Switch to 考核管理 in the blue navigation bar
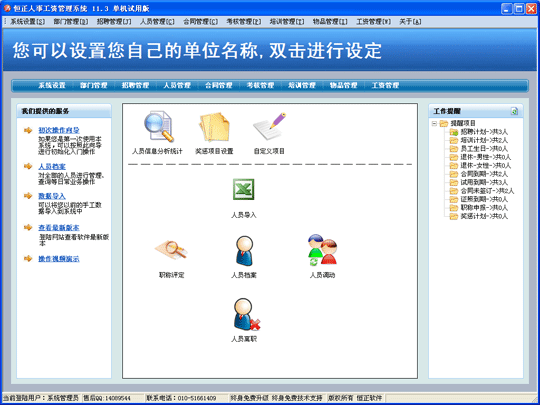The width and height of the screenshot is (540, 405). [260, 85]
